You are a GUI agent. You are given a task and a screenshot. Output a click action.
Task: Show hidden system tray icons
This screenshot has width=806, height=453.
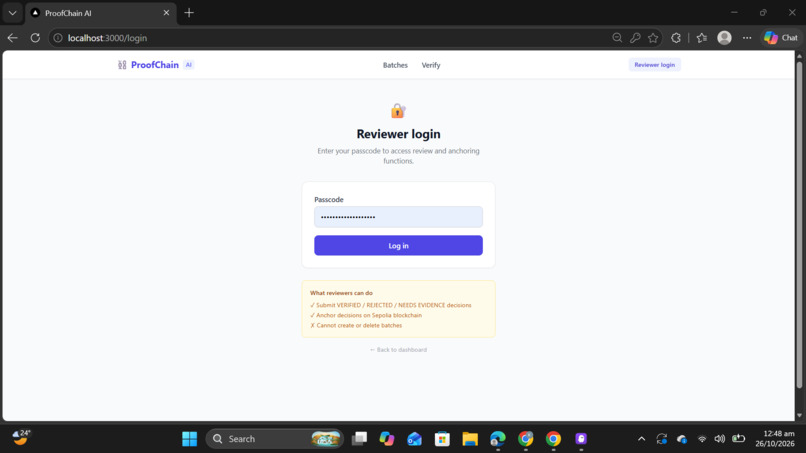[x=642, y=439]
